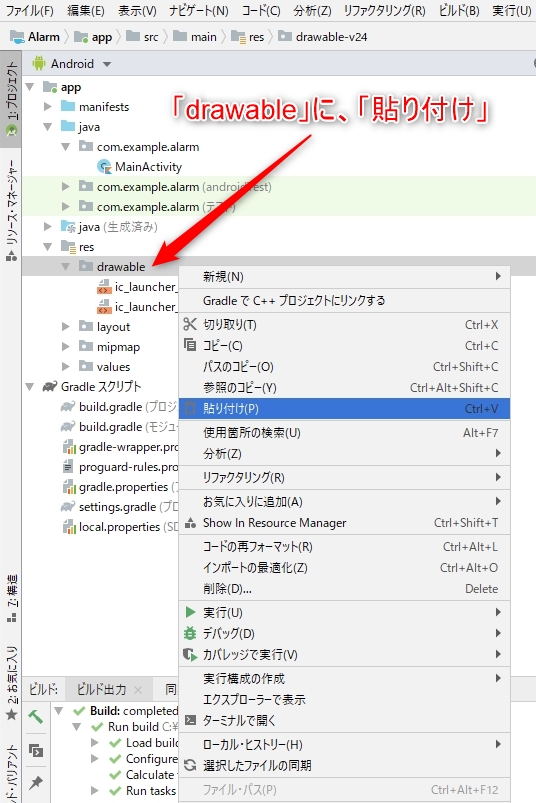Expand the layout folder
This screenshot has width=536, height=803.
[66, 327]
